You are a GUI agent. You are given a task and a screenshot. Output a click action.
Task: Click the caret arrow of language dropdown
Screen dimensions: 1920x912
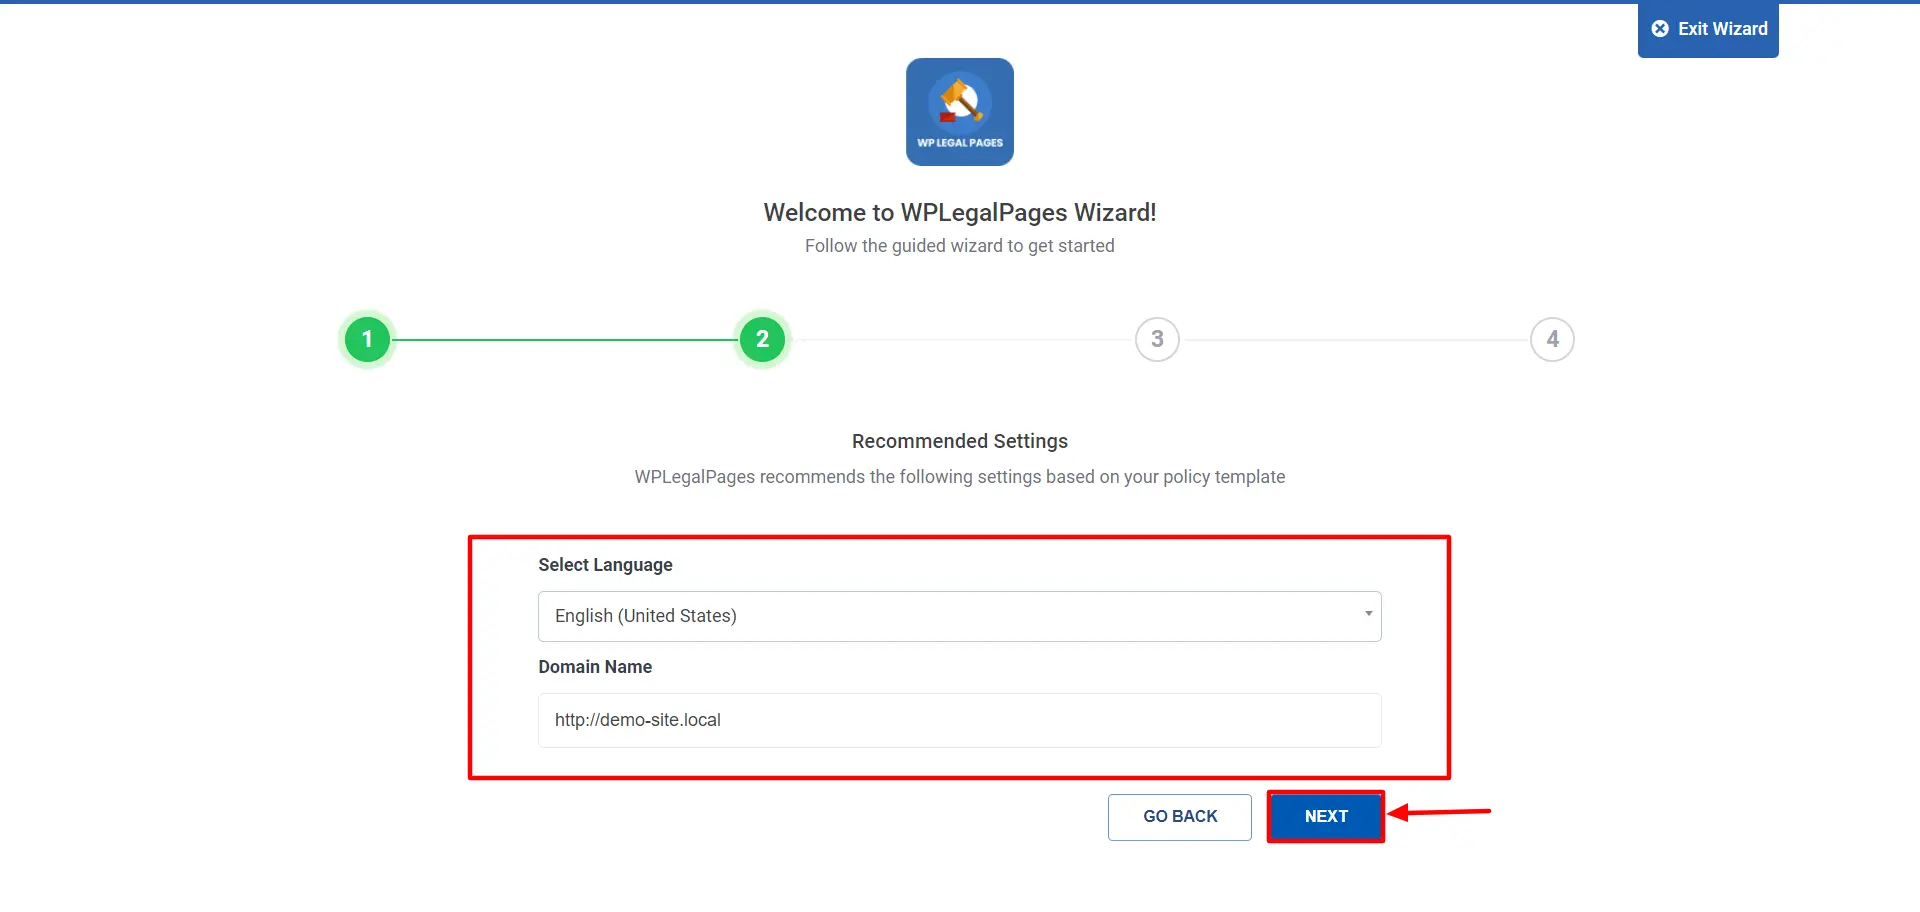coord(1368,614)
